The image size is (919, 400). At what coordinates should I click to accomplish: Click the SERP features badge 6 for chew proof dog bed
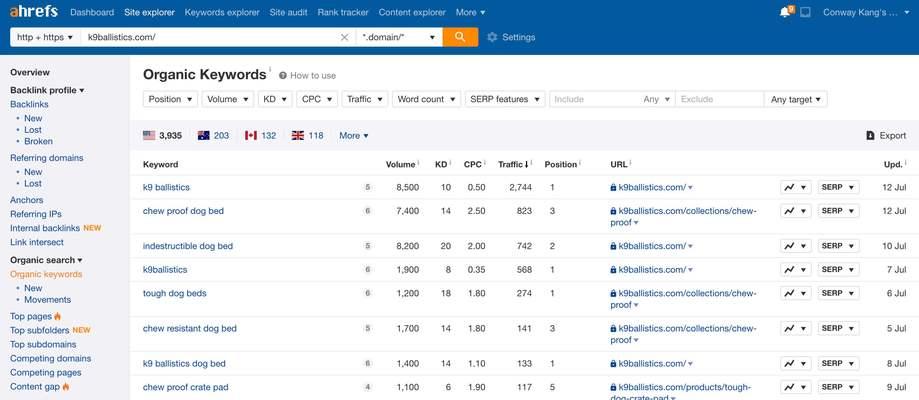pos(367,211)
